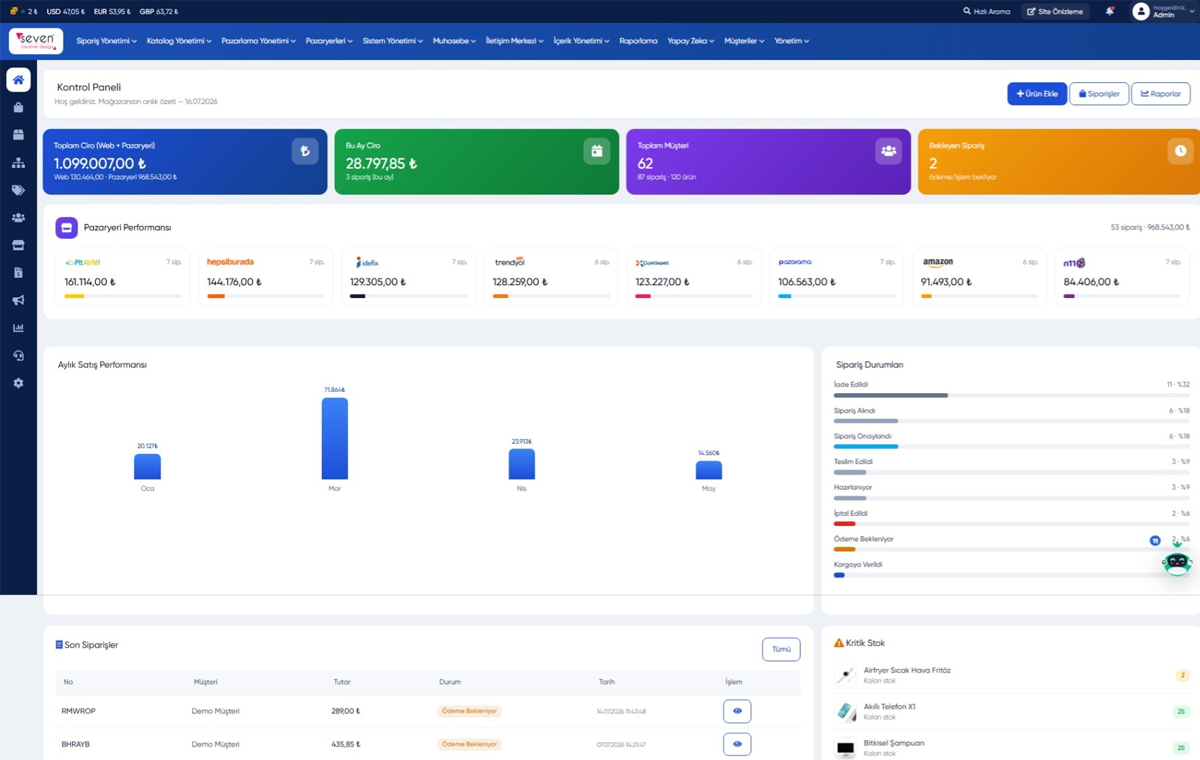Open the hepsiburada marketplace card
Image resolution: width=1200 pixels, height=760 pixels.
tap(265, 277)
